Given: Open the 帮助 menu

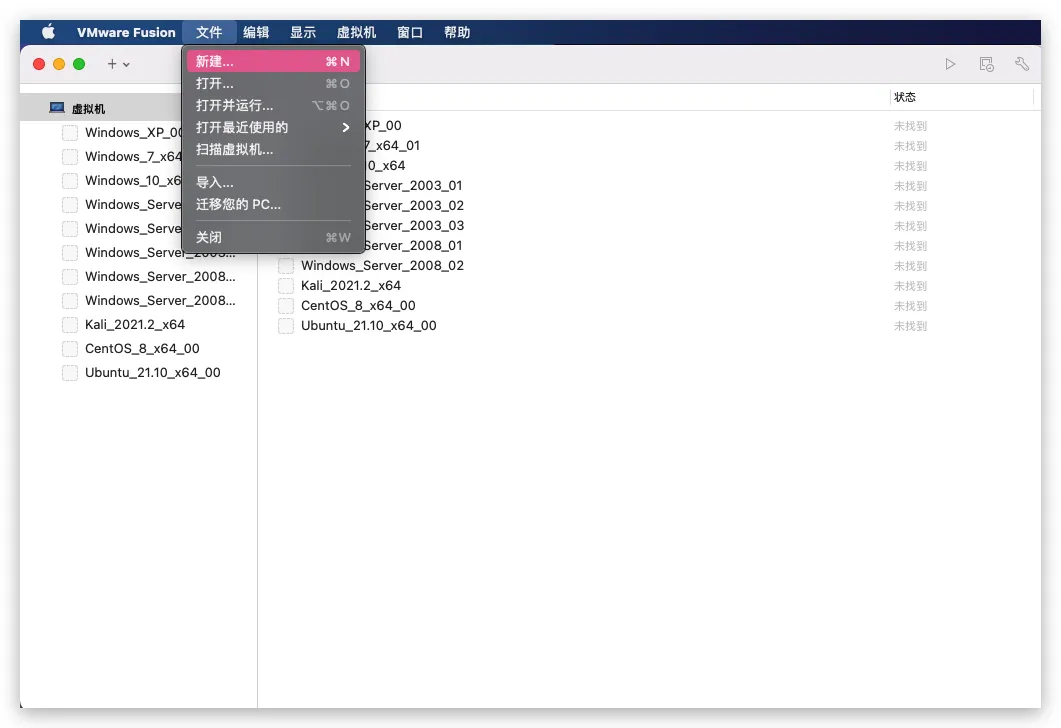Looking at the screenshot, I should 457,32.
